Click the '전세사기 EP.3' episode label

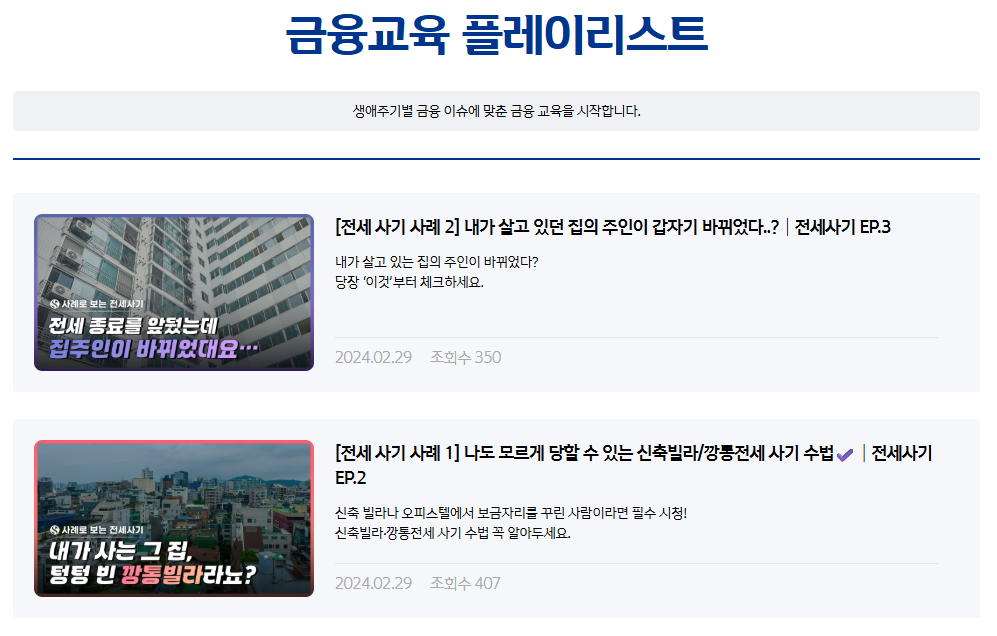click(x=842, y=227)
